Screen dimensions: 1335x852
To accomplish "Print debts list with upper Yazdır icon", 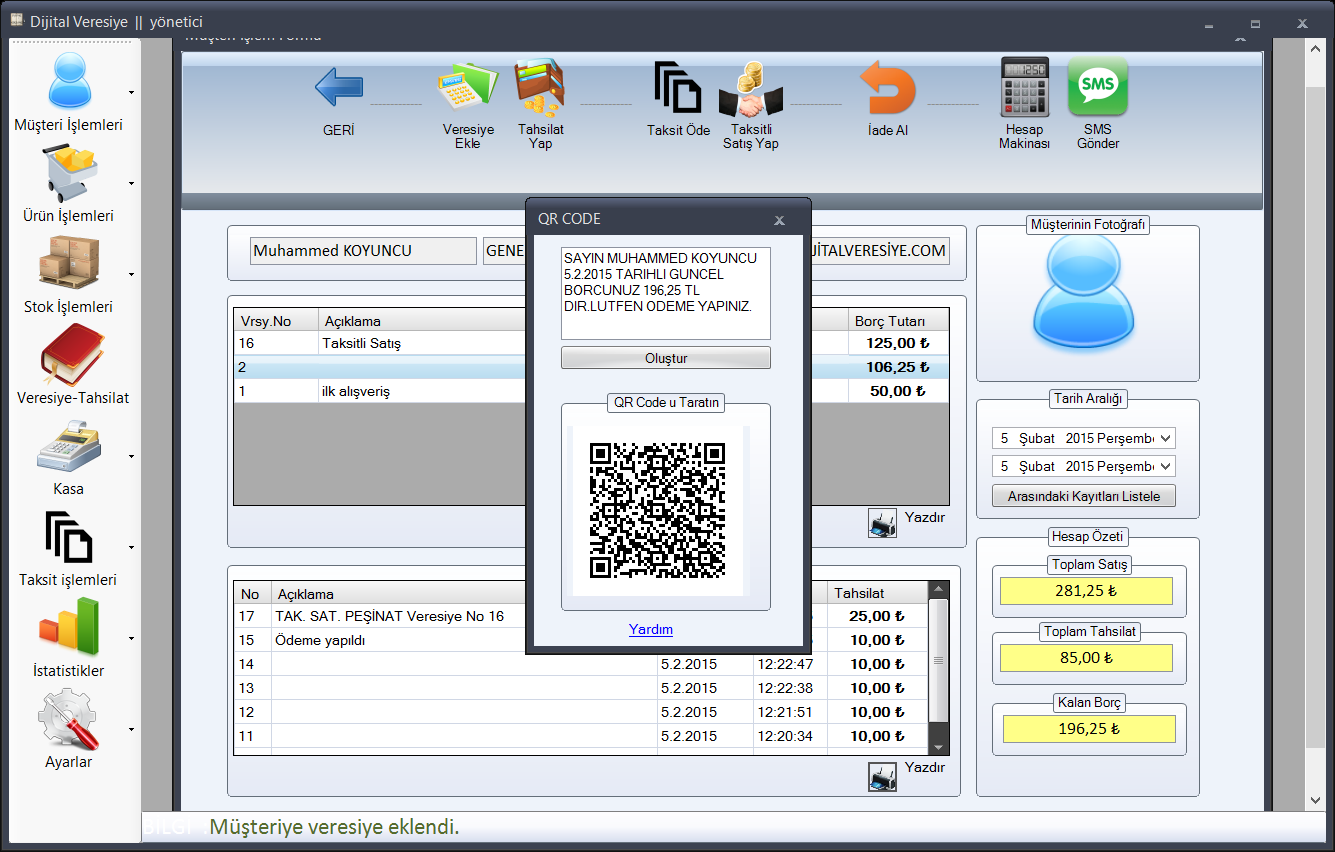I will pos(882,524).
